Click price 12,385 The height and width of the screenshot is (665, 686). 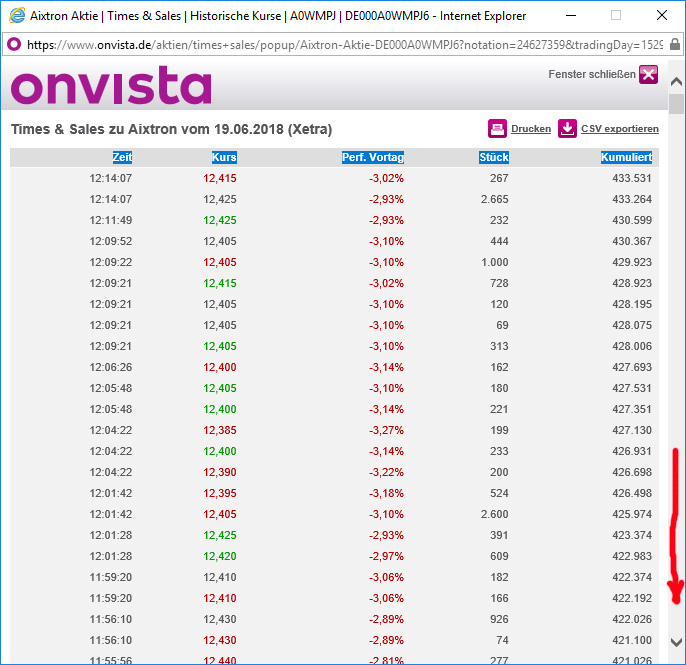coord(220,430)
